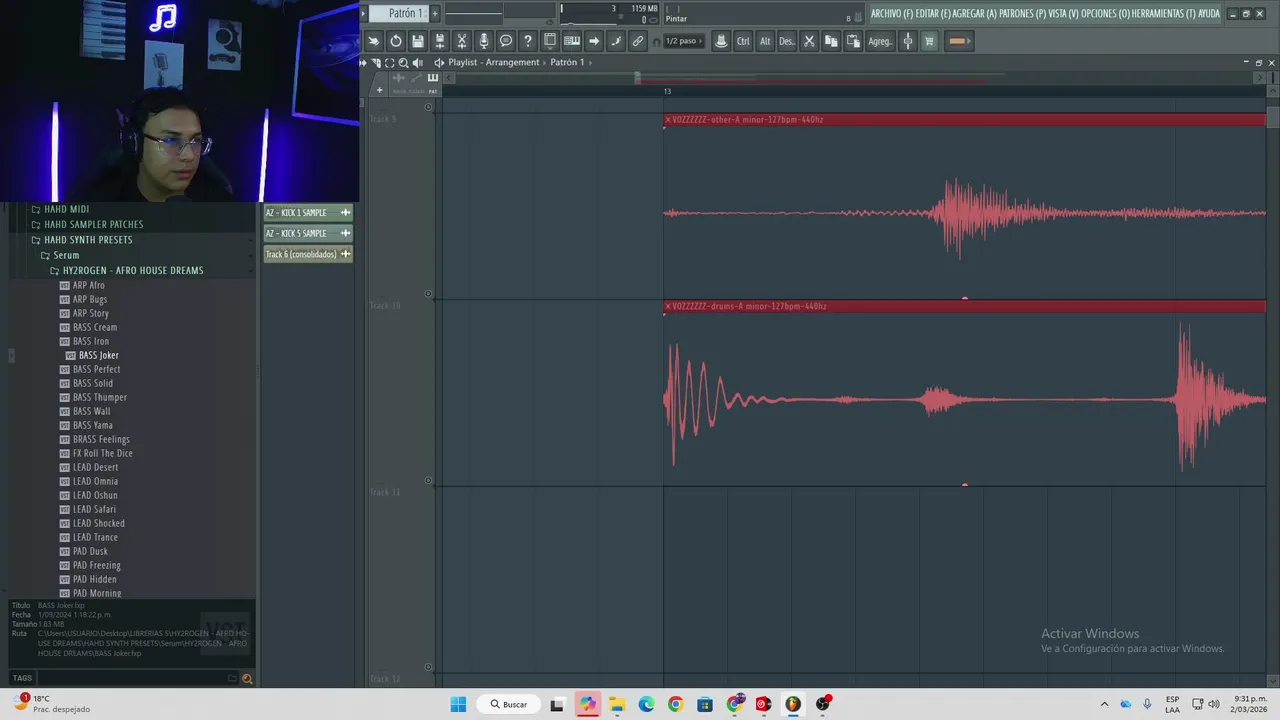The image size is (1280, 720).
Task: Click the audio editor scissors-arrows icon
Action: click(x=462, y=41)
